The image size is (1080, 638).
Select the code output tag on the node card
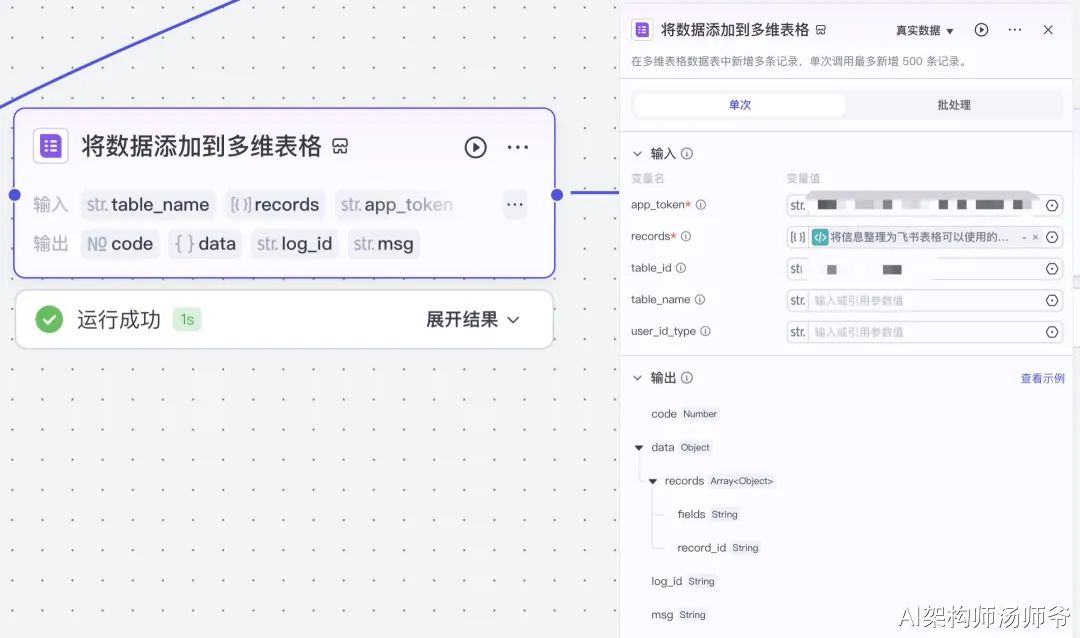click(x=120, y=244)
